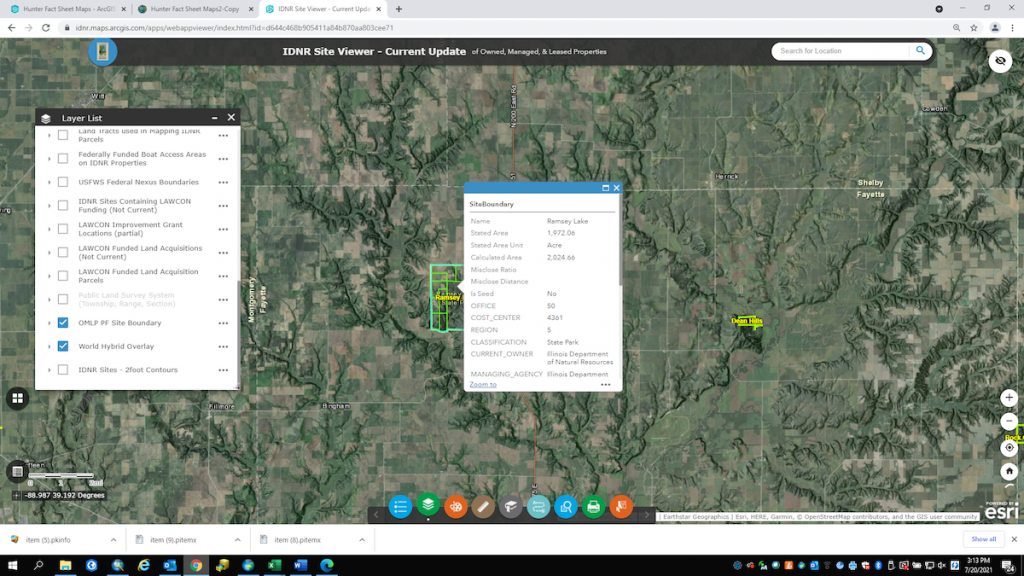
Task: Open the brown Measurement ruler tool
Action: (483, 507)
